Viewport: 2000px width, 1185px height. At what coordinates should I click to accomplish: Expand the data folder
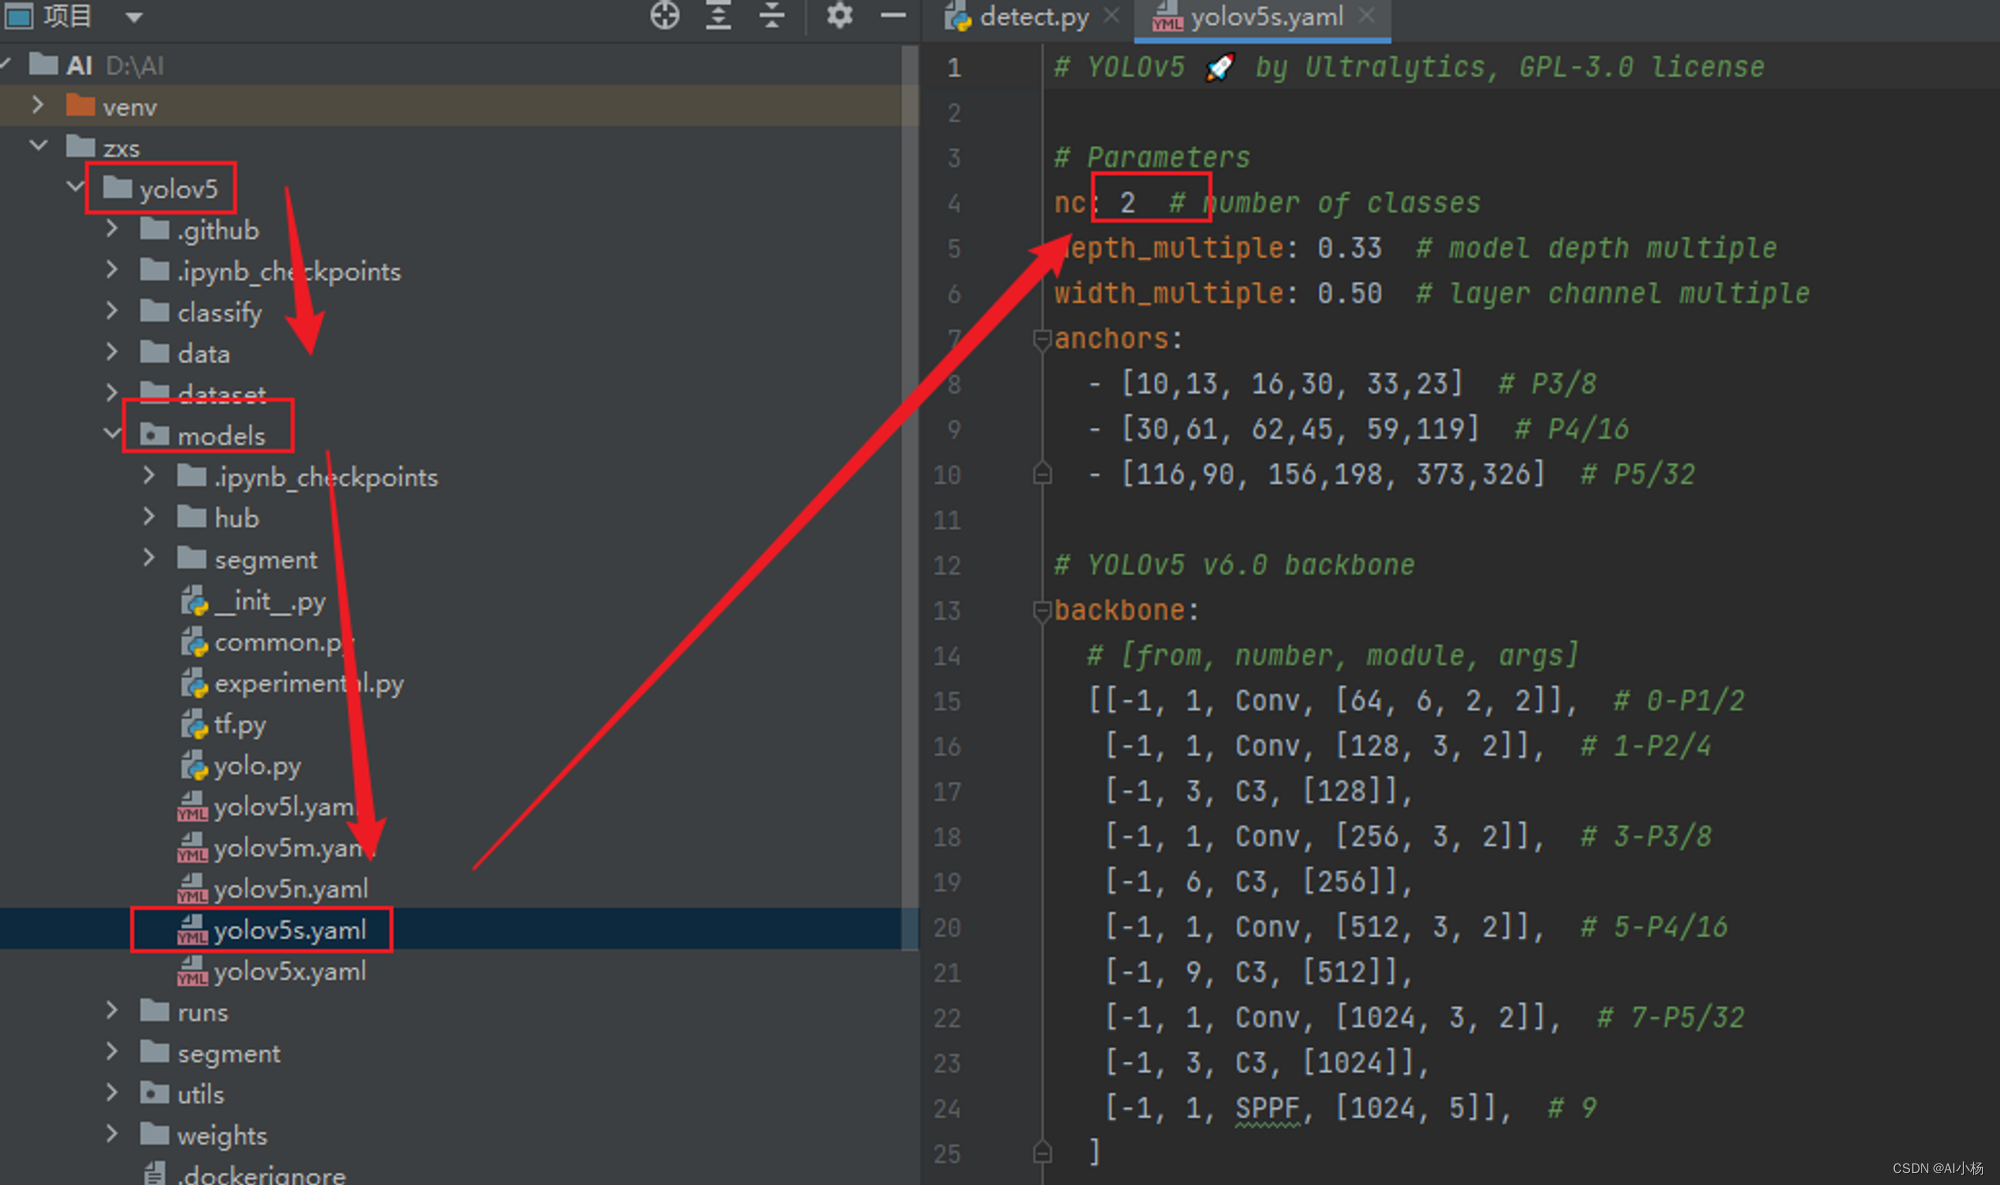pos(112,352)
